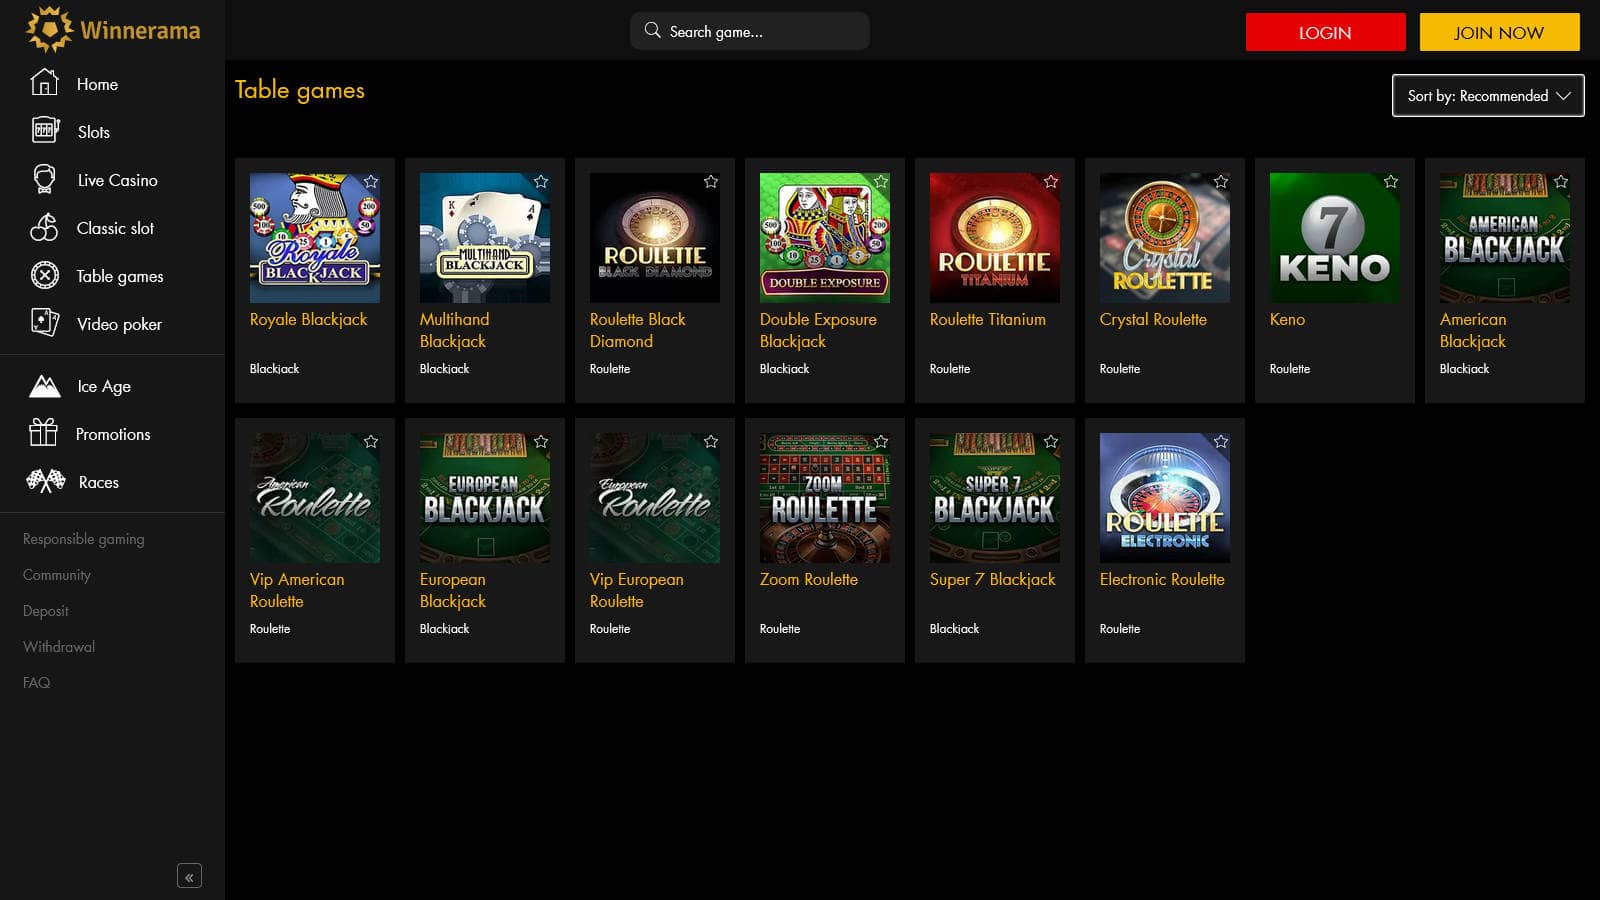The height and width of the screenshot is (900, 1600).
Task: Click star icon on Electronic Roulette
Action: (x=1221, y=442)
